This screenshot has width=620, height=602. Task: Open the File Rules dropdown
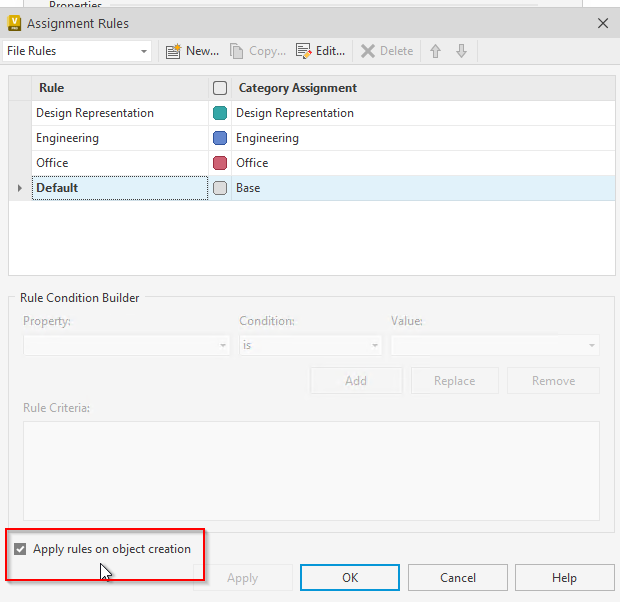[77, 51]
